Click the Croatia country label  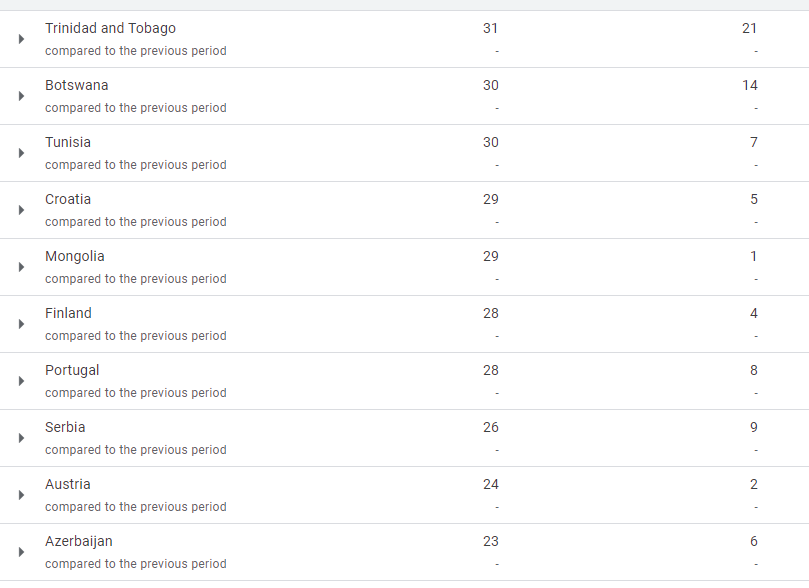pos(68,199)
